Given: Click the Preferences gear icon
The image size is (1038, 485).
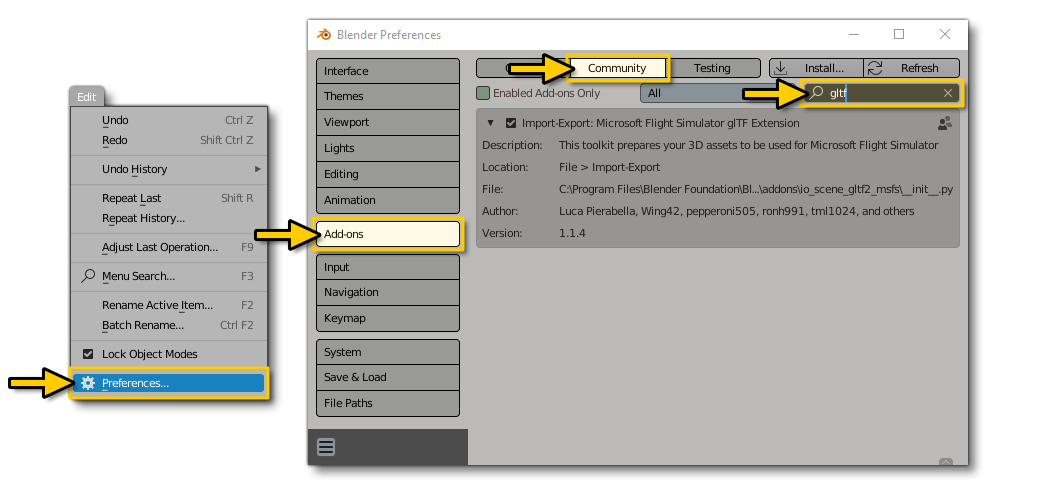Looking at the screenshot, I should (88, 383).
